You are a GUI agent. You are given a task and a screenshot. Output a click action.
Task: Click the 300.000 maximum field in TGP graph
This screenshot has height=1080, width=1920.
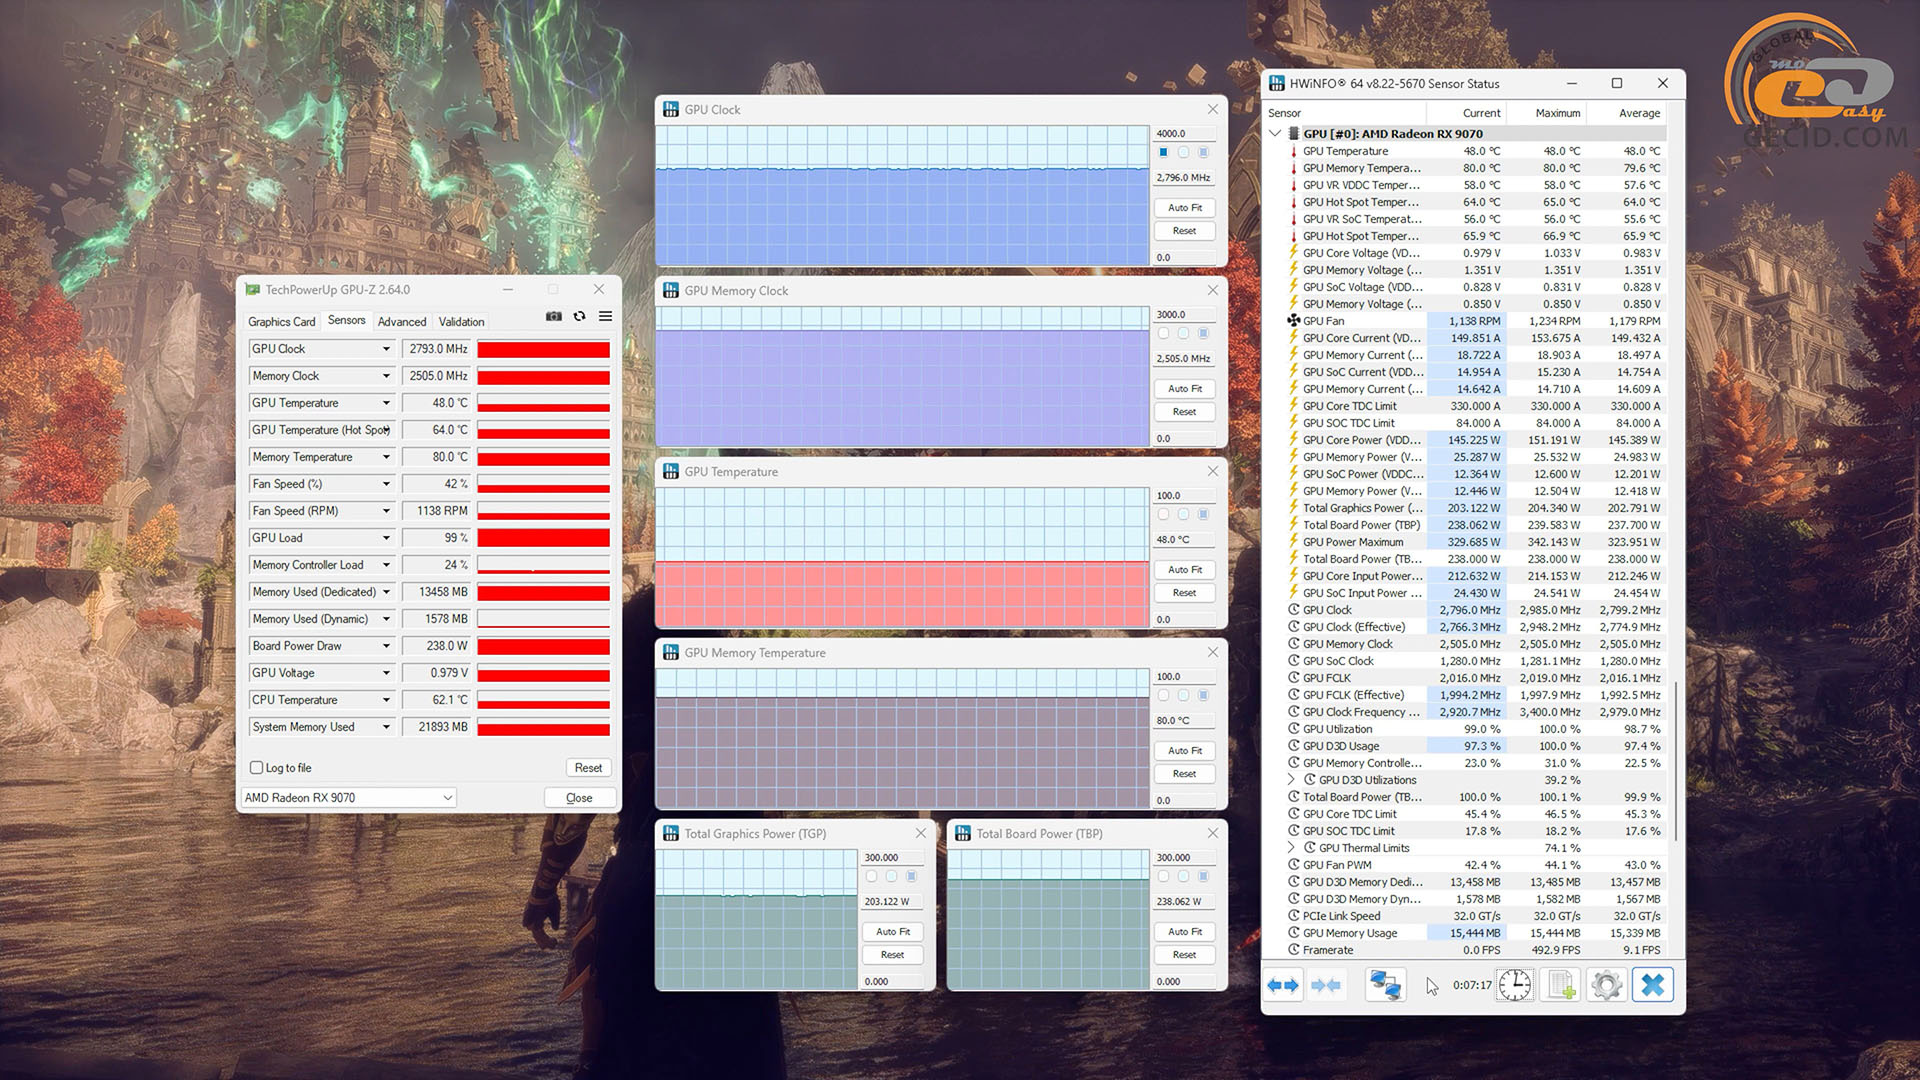coord(893,857)
